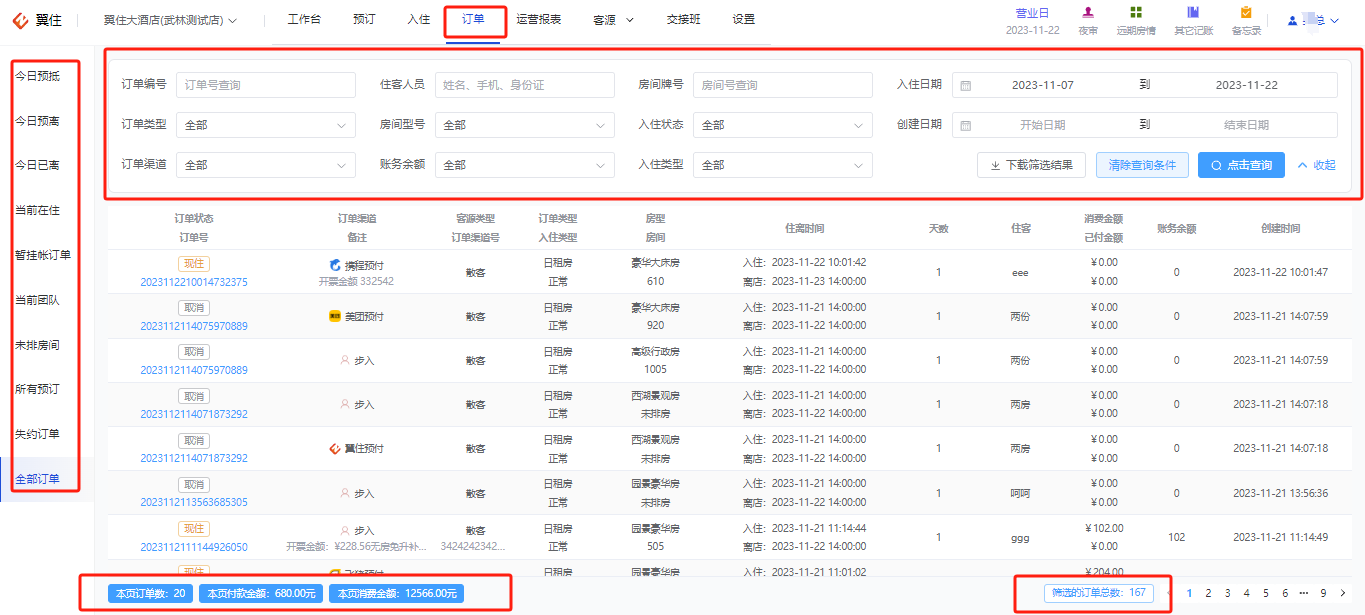Open order 2023112210014732375
1365x615 pixels.
click(194, 282)
